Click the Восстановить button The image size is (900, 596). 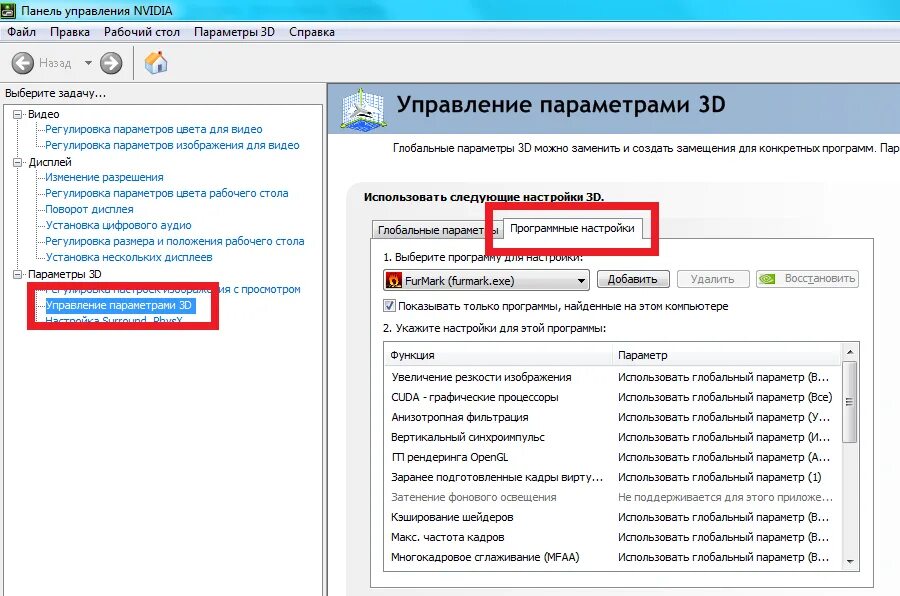click(808, 279)
